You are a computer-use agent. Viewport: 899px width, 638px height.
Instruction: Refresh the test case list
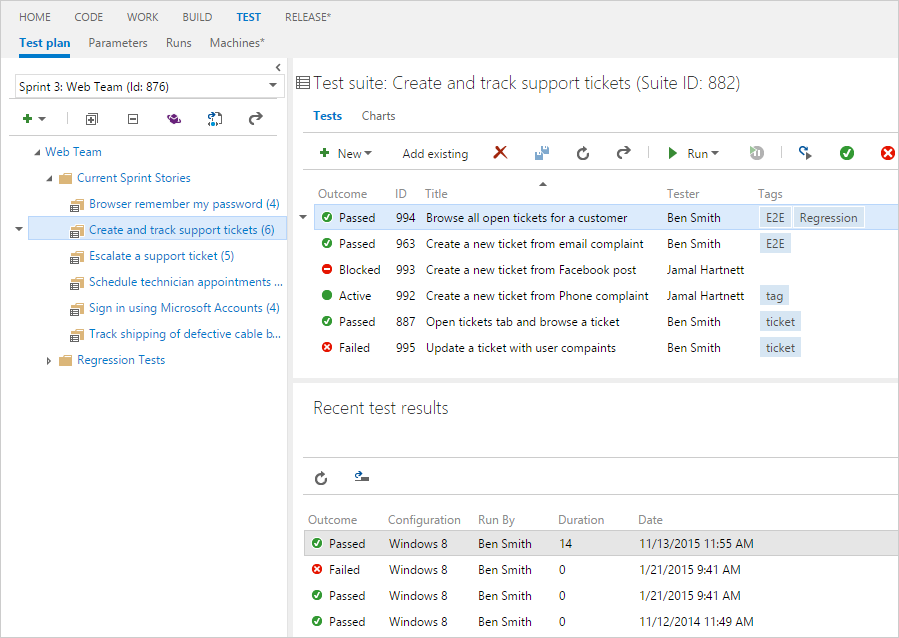pyautogui.click(x=583, y=153)
